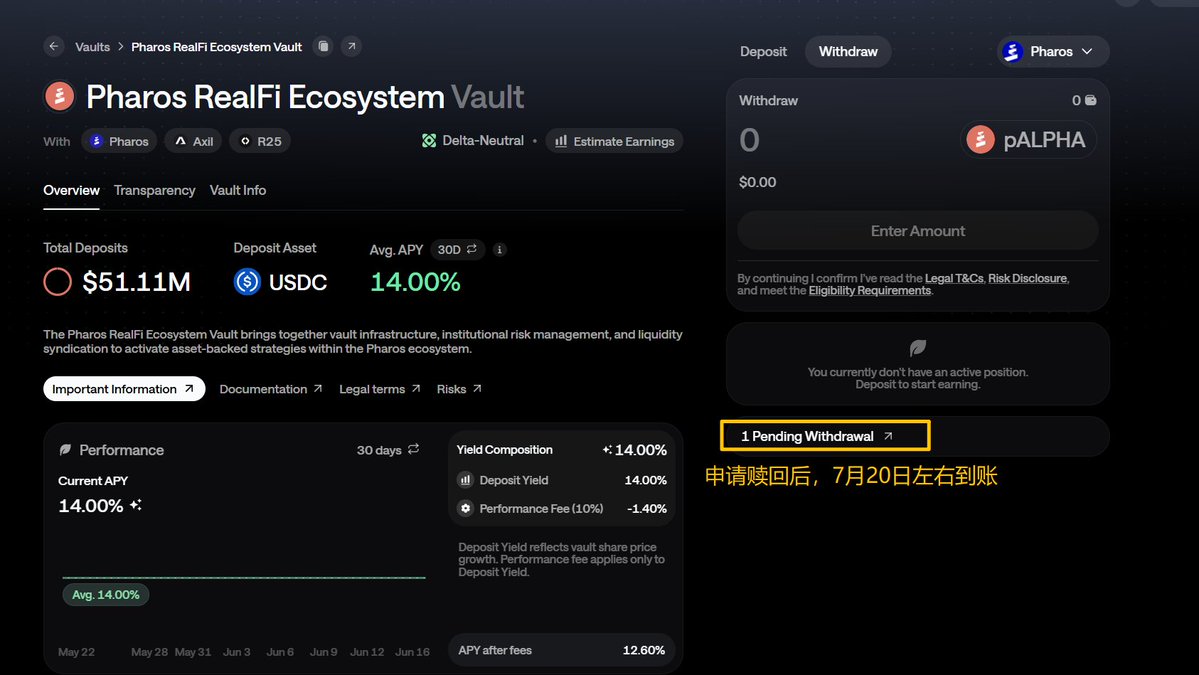
Task: Toggle the 30D Avg. APY period
Action: pyautogui.click(x=457, y=249)
